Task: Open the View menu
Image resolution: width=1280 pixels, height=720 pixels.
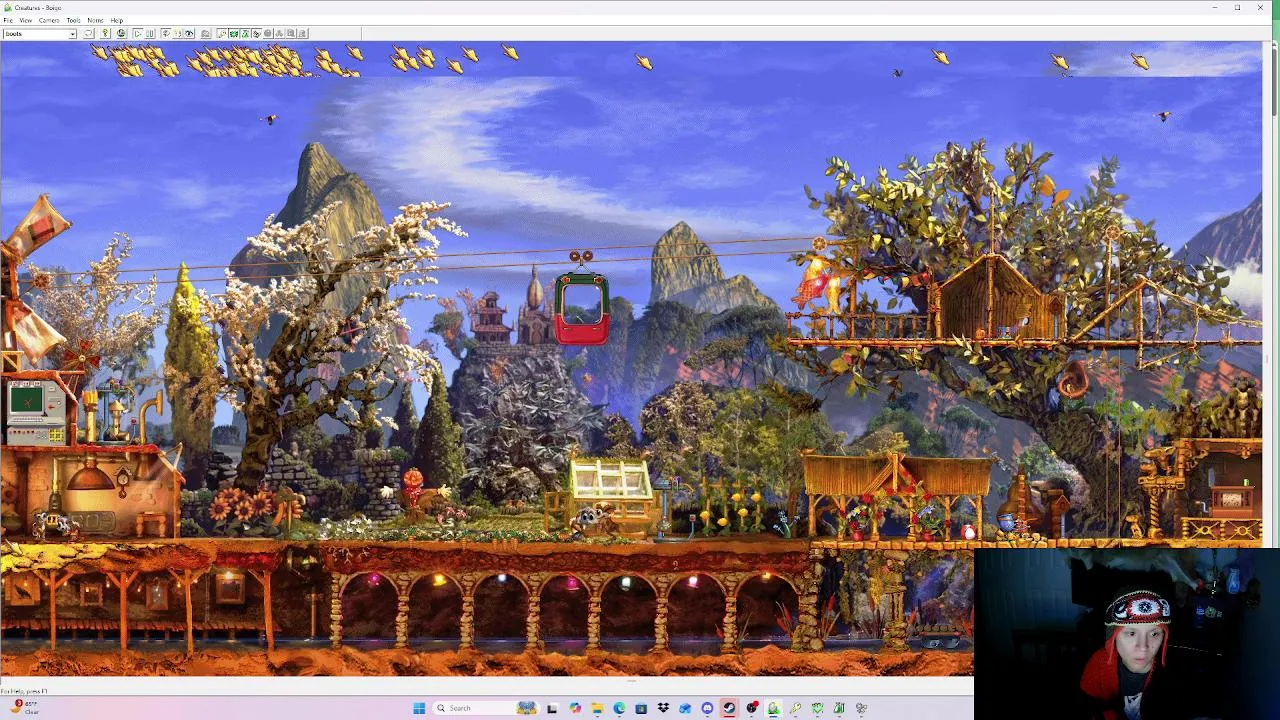Action: click(x=26, y=20)
